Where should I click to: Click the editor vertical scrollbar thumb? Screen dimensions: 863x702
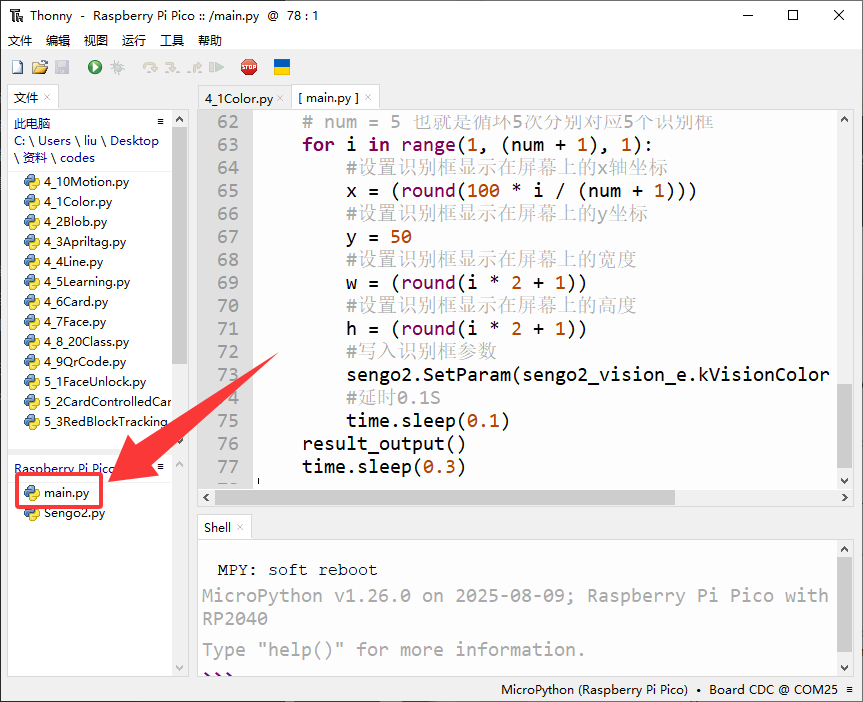point(844,426)
